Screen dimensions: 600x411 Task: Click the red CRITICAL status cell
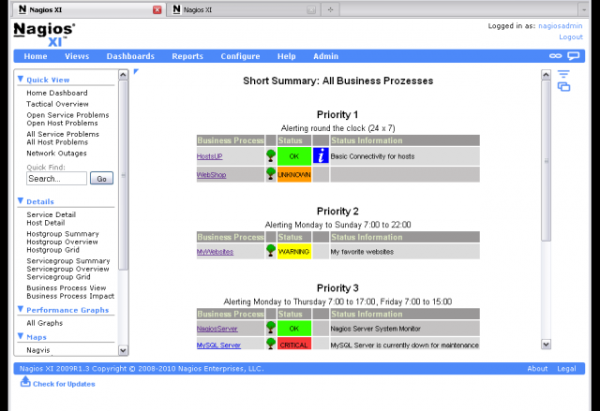(294, 345)
